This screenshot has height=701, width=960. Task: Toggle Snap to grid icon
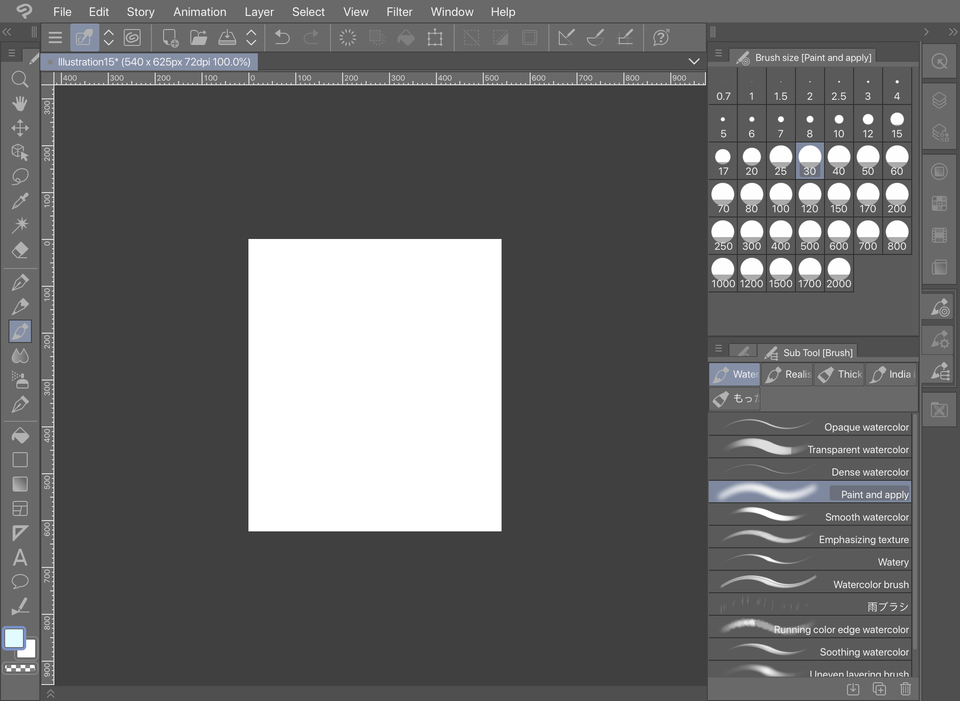(x=625, y=37)
